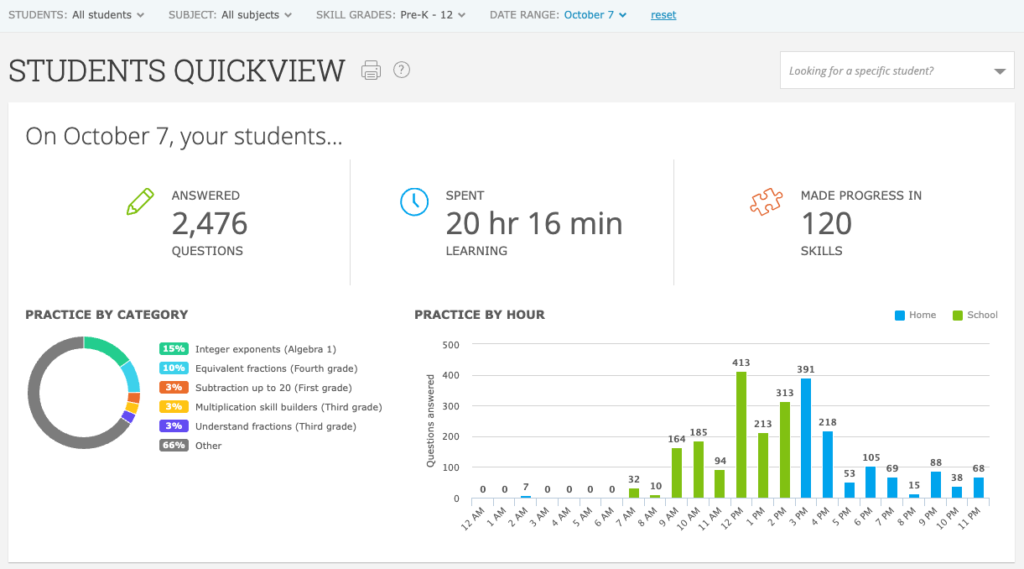The width and height of the screenshot is (1024, 569).
Task: Click the student search field
Action: [885, 71]
